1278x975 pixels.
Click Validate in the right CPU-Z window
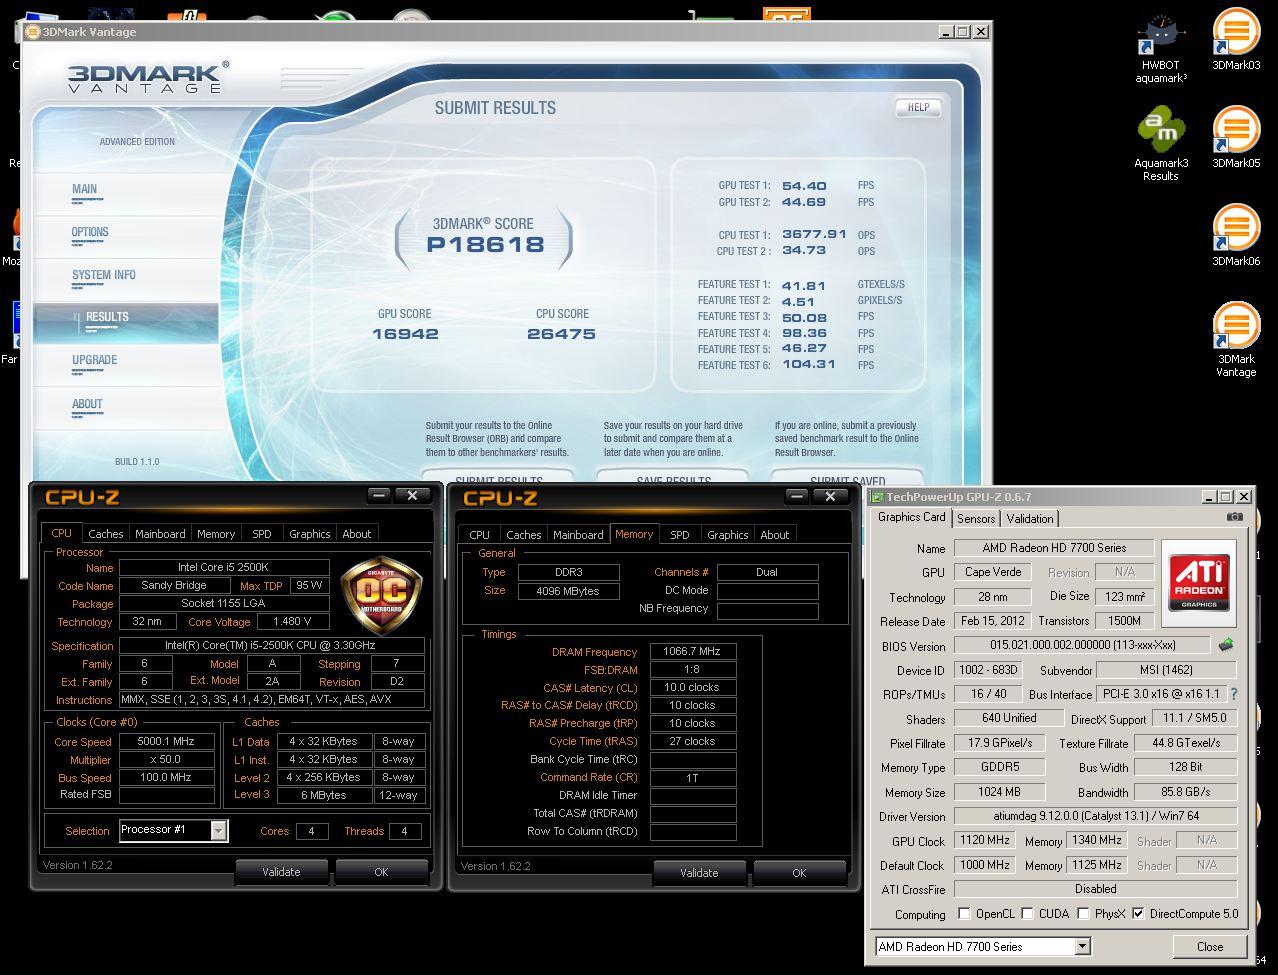point(699,873)
